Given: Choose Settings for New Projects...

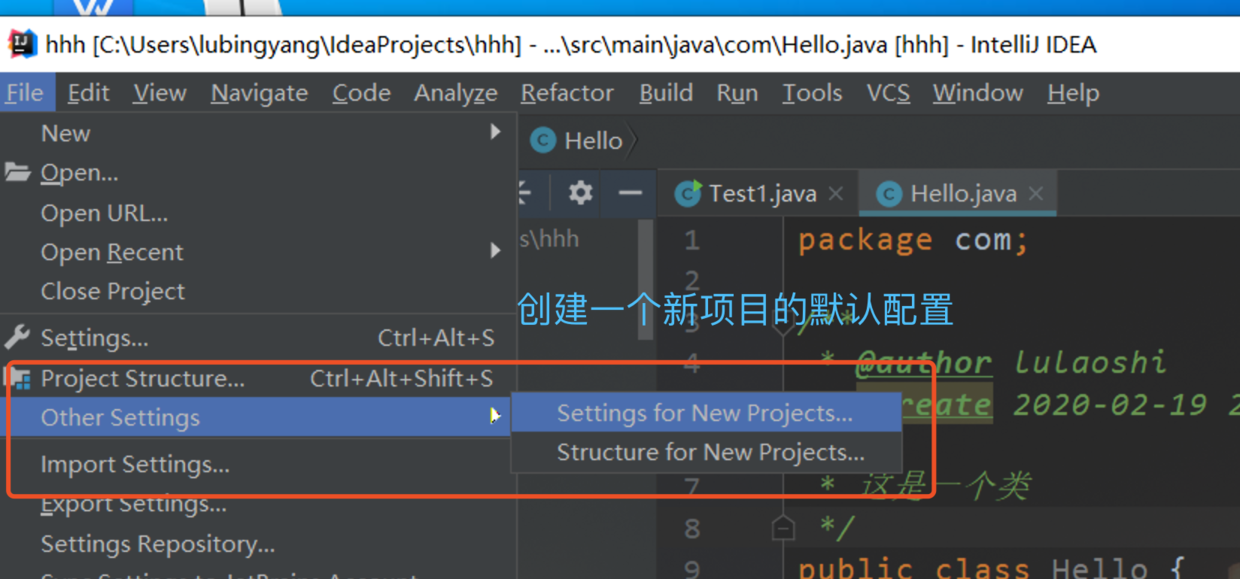Looking at the screenshot, I should pyautogui.click(x=706, y=413).
